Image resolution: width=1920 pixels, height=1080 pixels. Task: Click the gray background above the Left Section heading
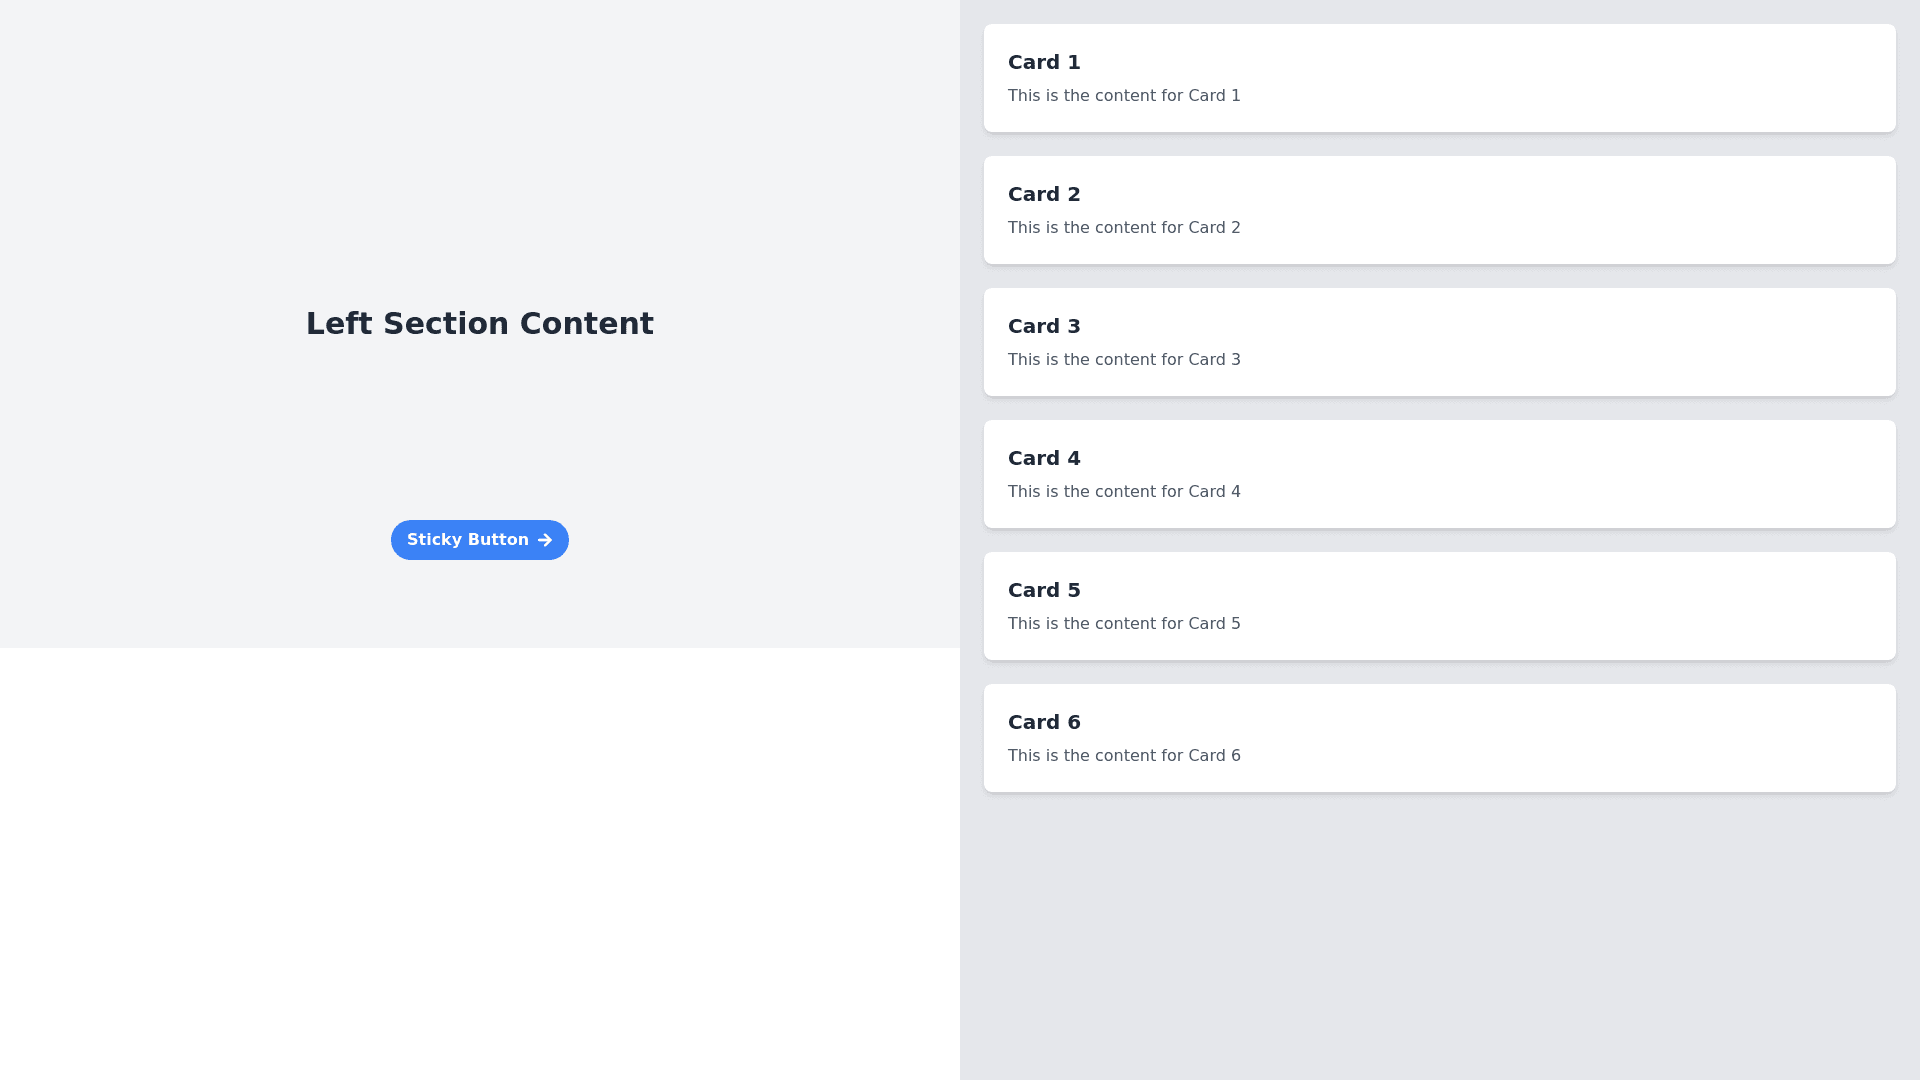480,150
